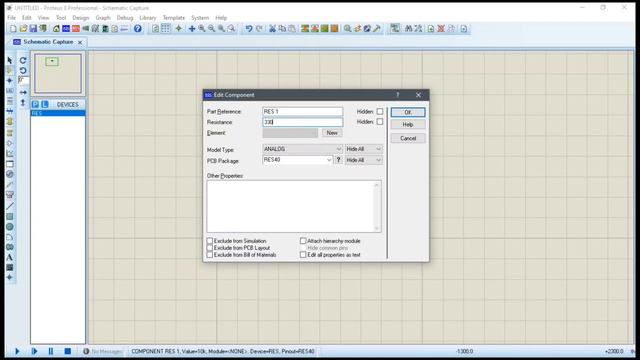Click the Cut scissors icon

pos(272,29)
